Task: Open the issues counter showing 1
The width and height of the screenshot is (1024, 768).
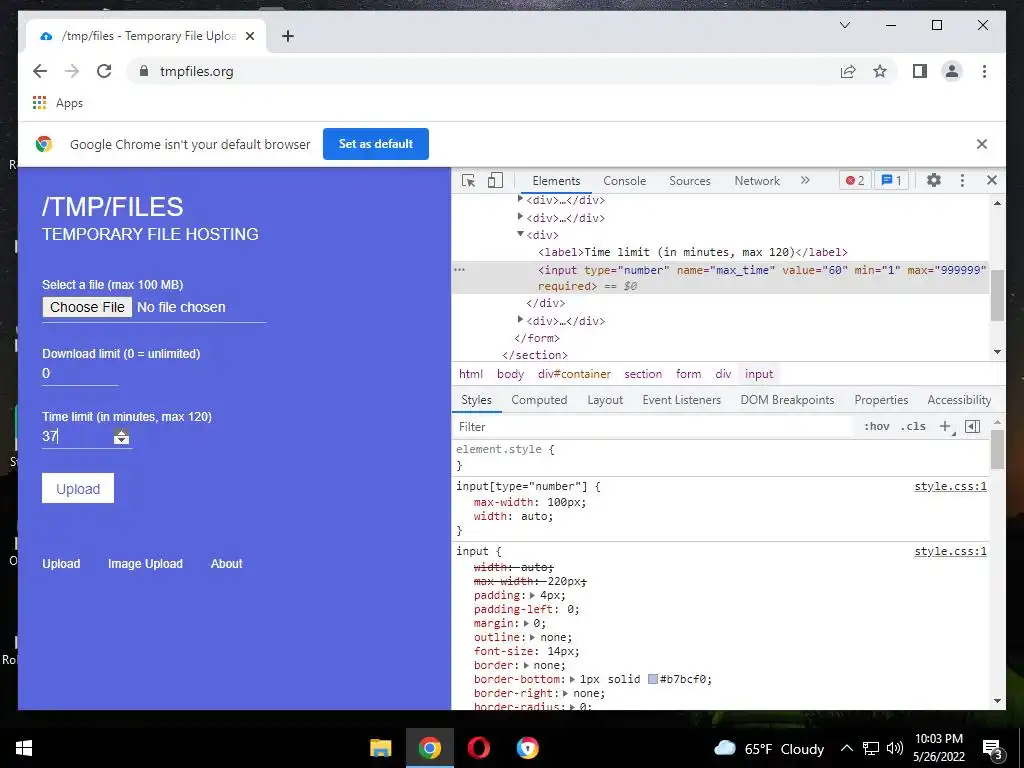Action: pos(891,180)
